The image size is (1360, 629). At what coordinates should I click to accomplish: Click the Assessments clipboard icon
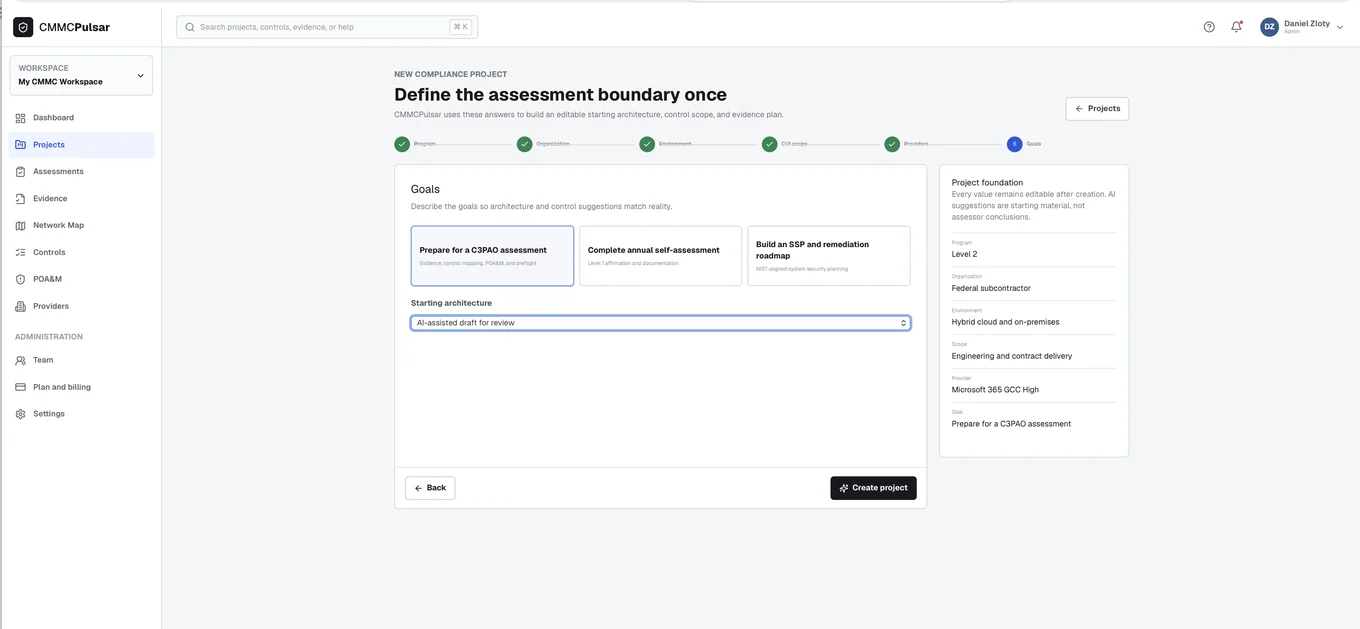tap(20, 172)
